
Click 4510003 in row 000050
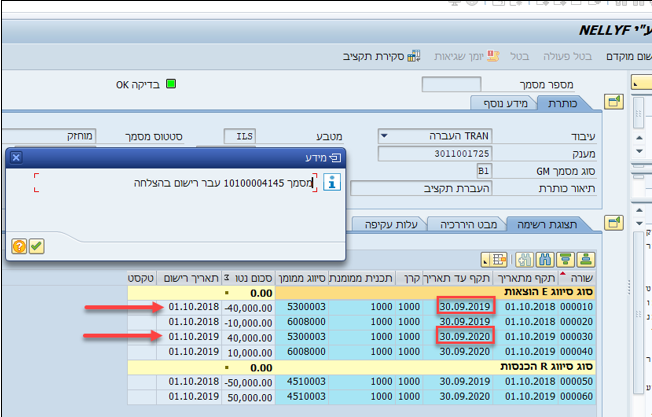pos(302,382)
